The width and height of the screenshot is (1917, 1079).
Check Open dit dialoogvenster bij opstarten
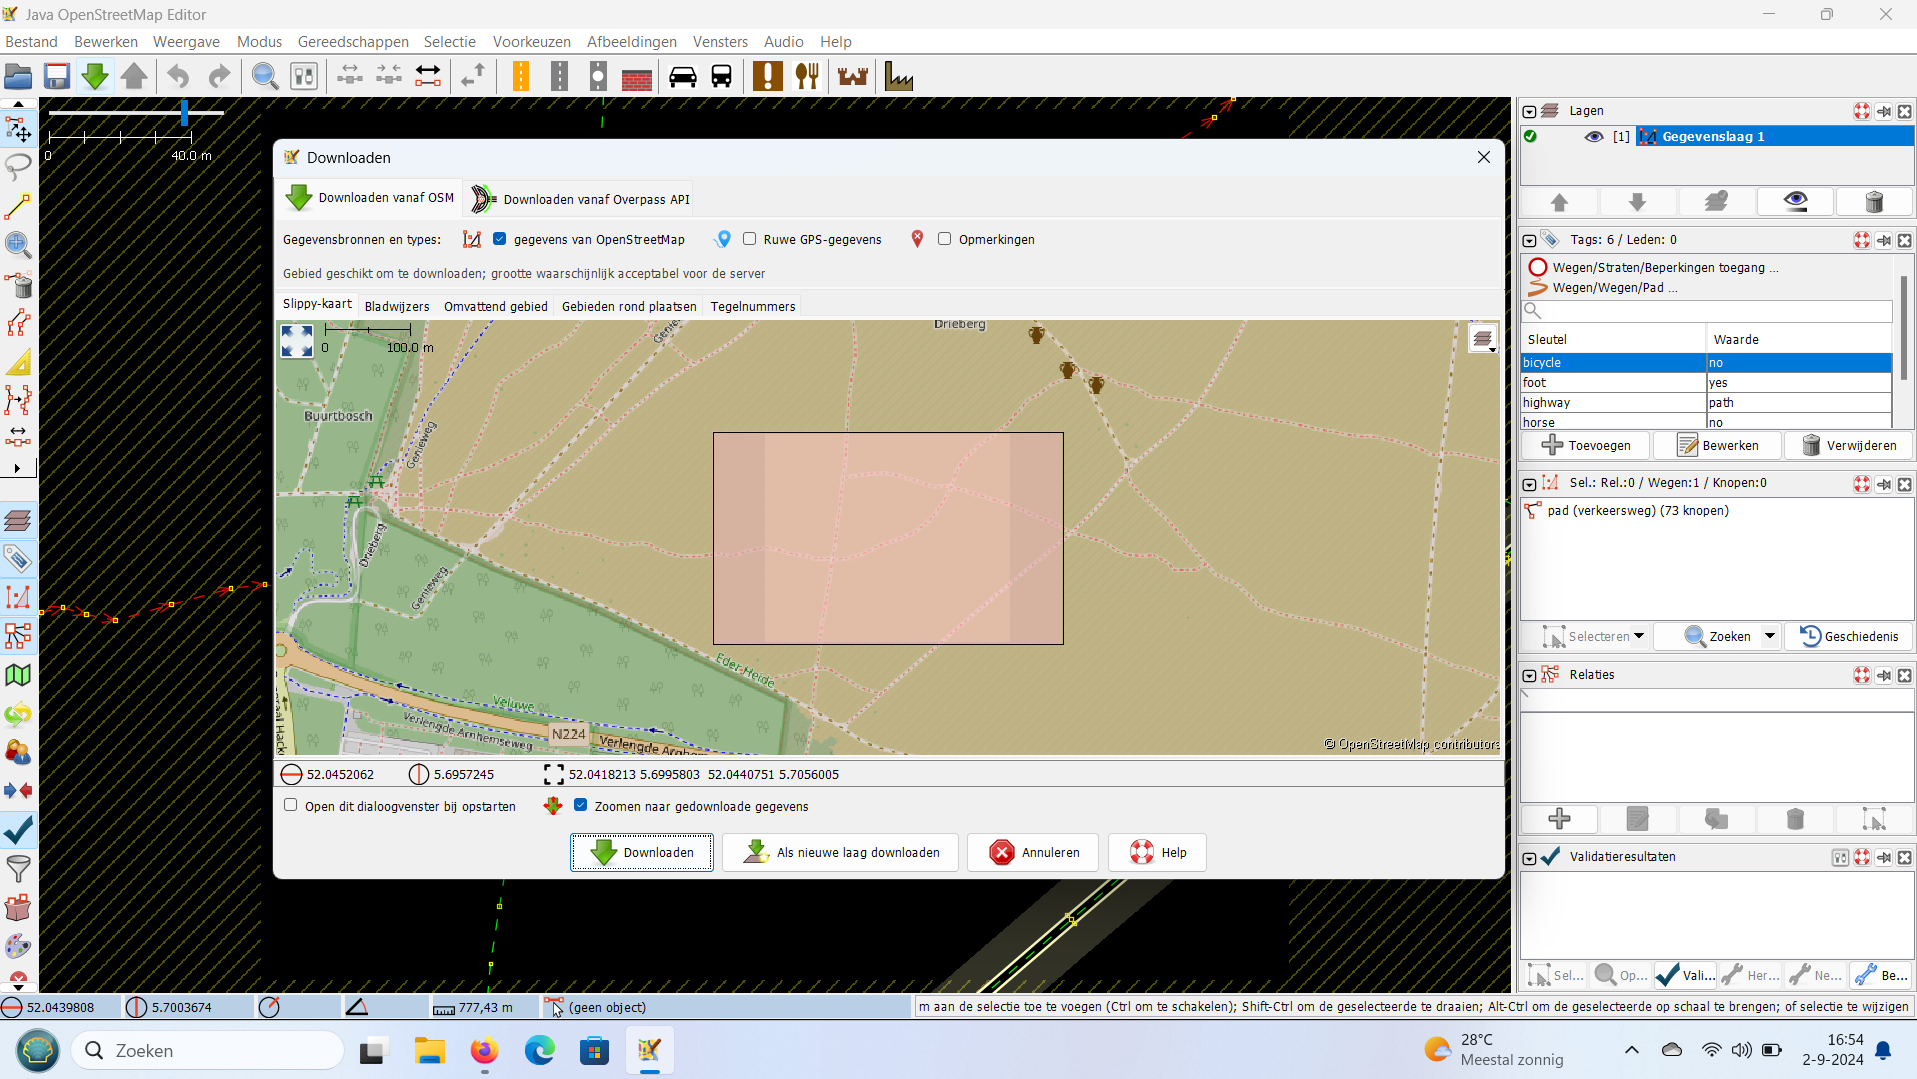coord(291,805)
